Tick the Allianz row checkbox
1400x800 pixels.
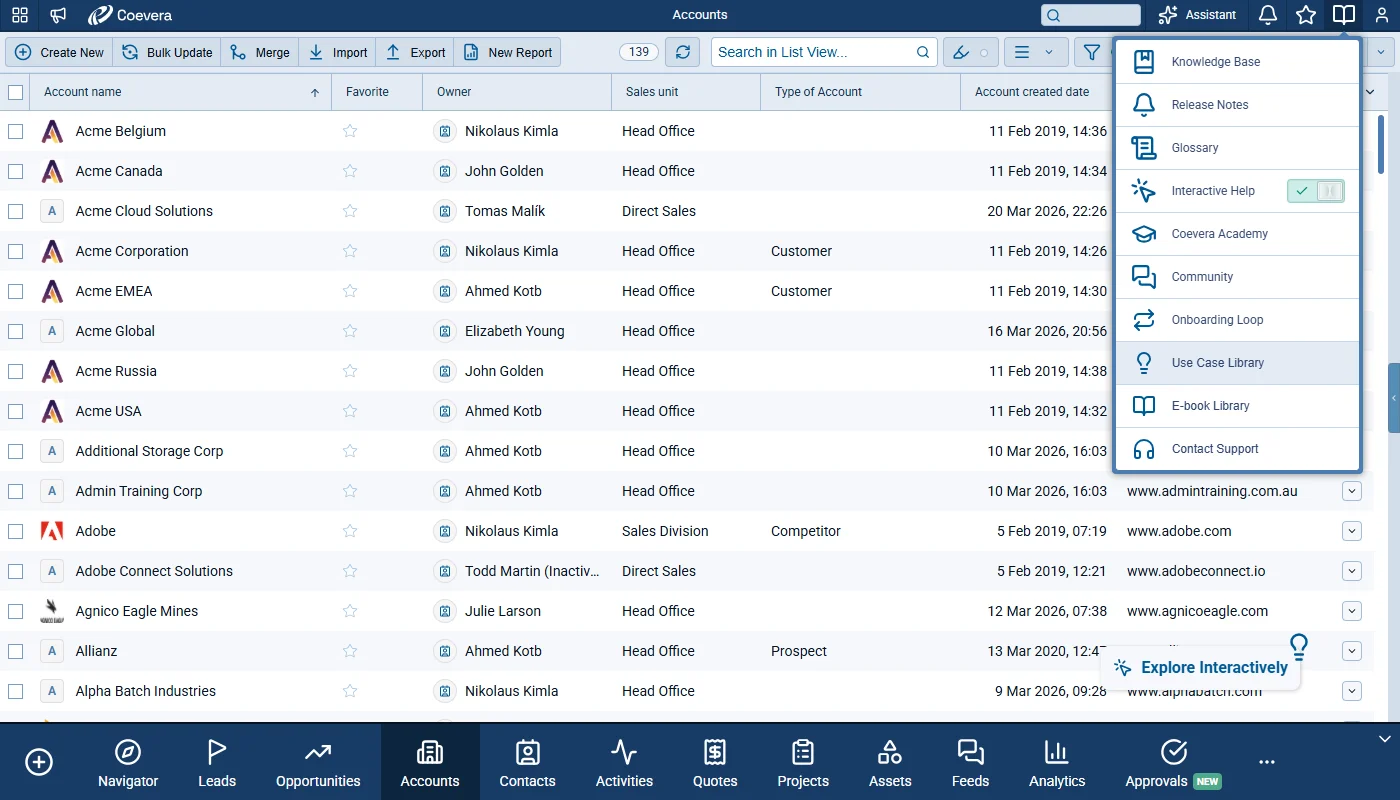click(15, 651)
